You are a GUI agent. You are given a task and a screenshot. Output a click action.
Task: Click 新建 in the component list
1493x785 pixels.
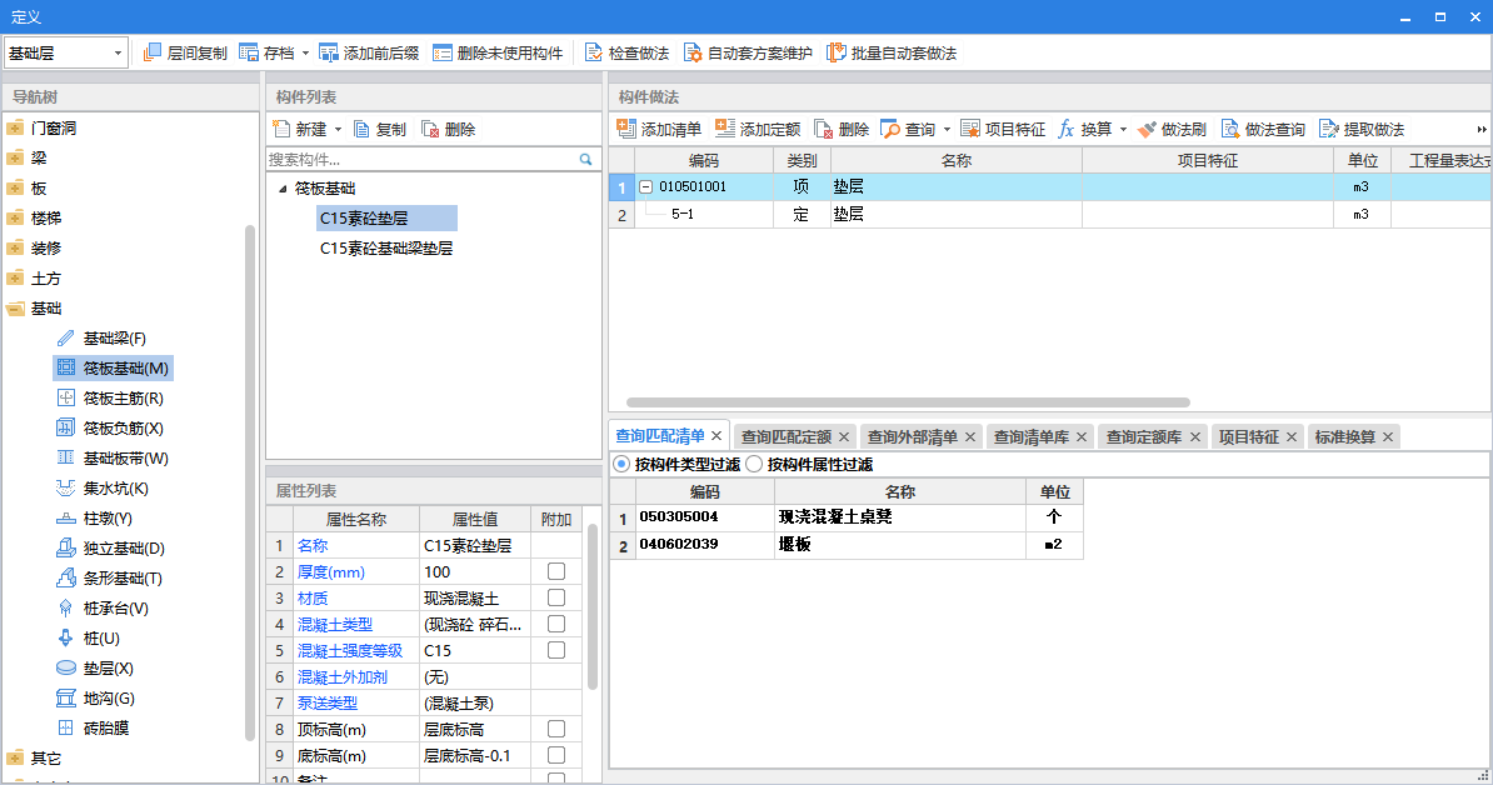[x=300, y=129]
